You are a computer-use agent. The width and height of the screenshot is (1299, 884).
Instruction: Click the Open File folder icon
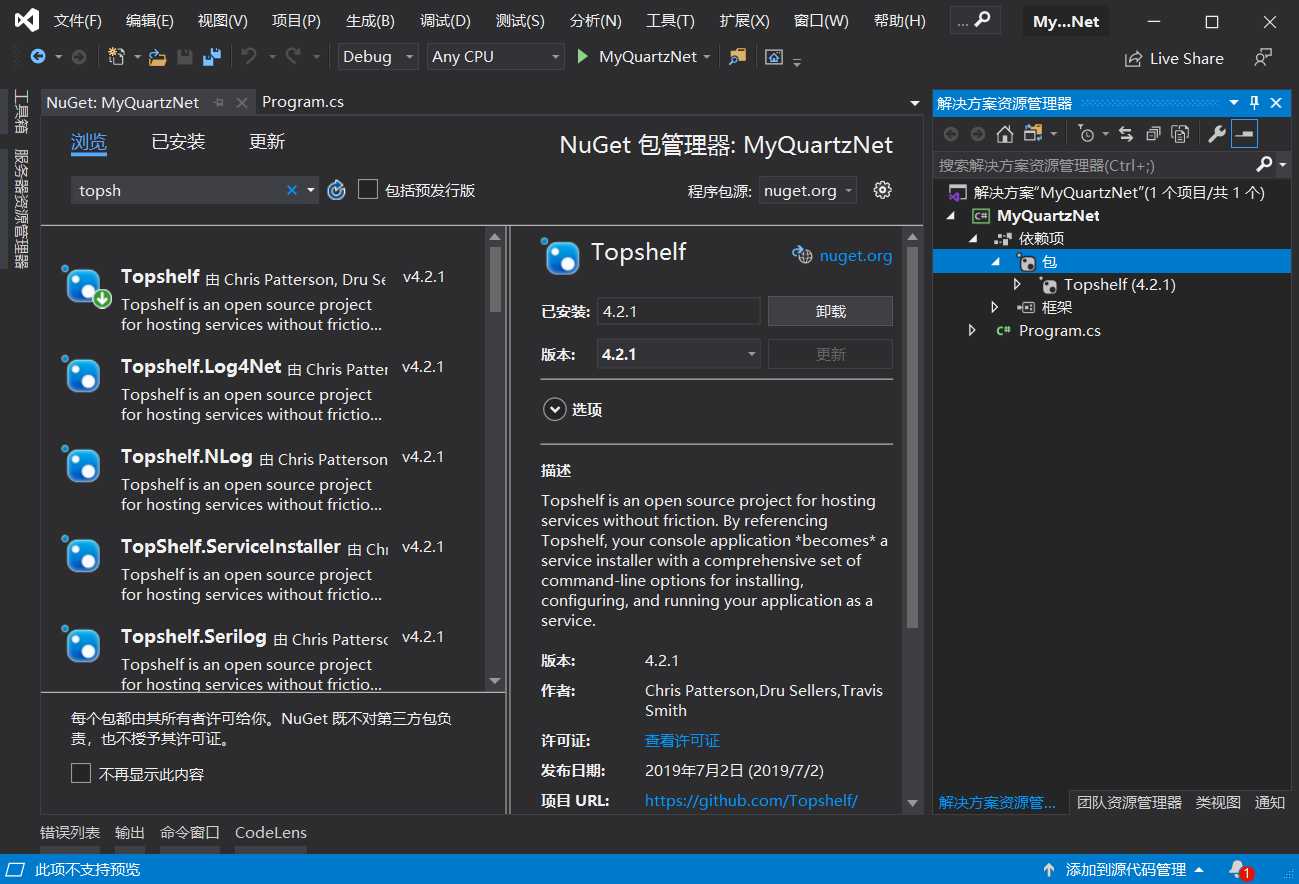click(157, 57)
